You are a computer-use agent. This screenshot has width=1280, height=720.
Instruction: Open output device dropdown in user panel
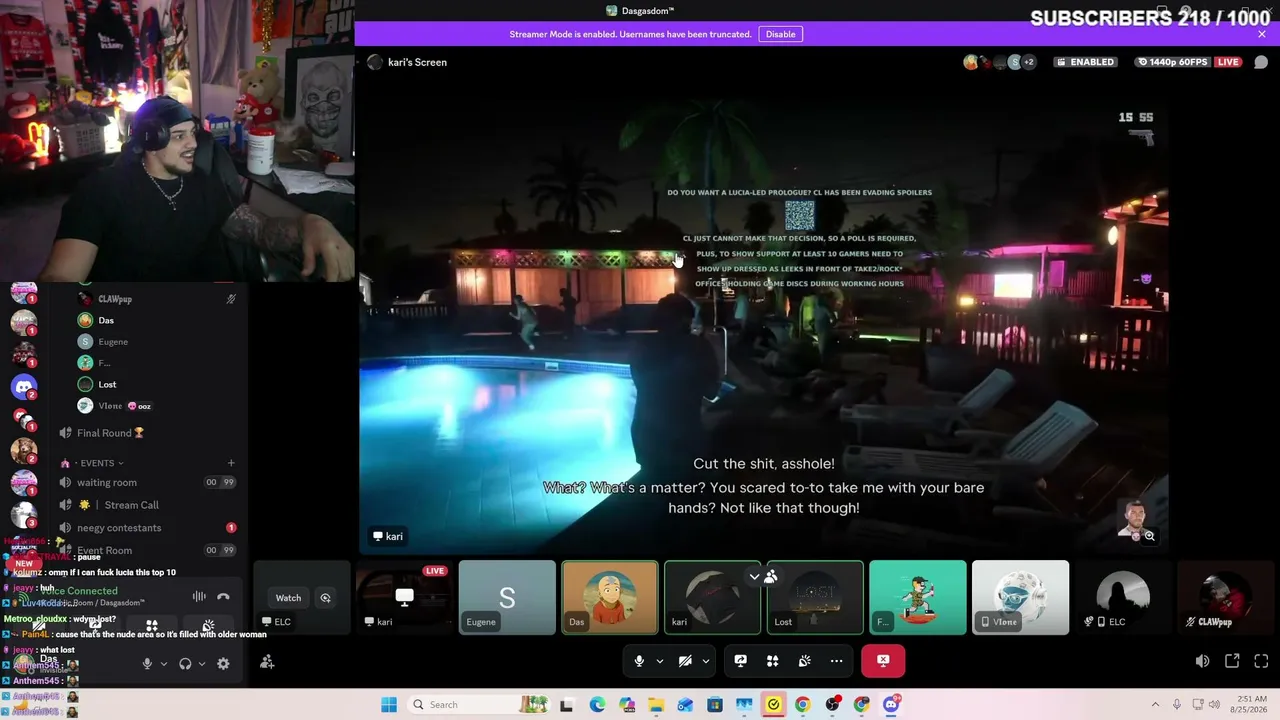(201, 663)
